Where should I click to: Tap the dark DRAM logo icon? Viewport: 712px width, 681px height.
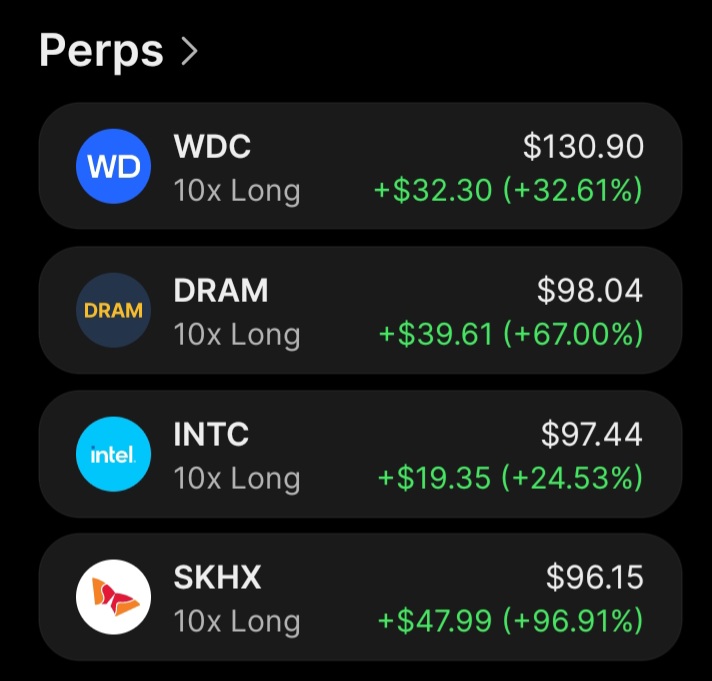113,310
